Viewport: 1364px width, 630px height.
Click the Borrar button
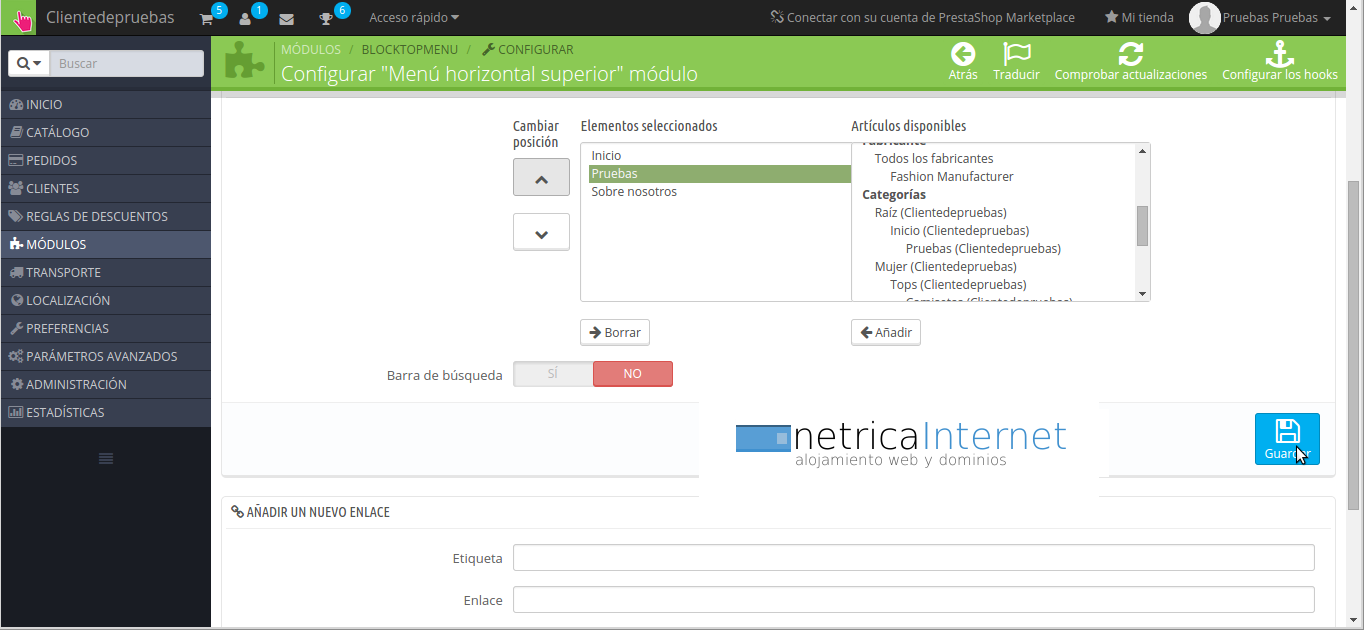[x=615, y=333]
